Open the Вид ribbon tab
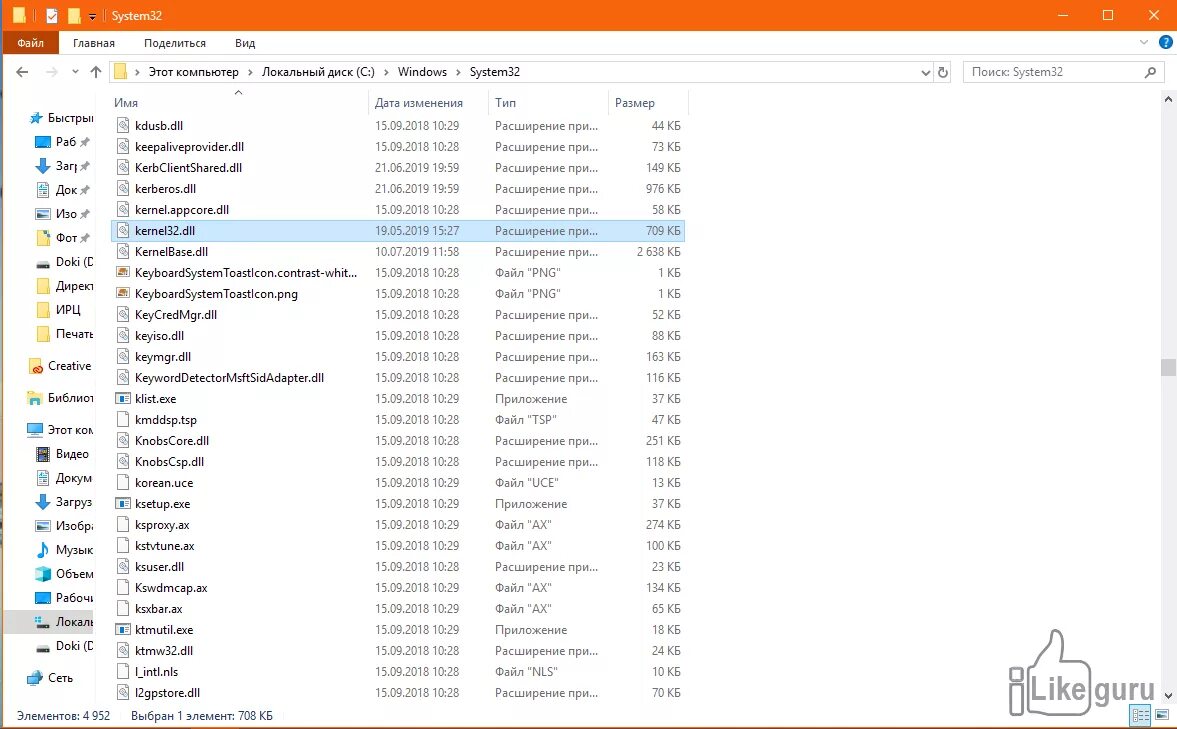Image resolution: width=1177 pixels, height=729 pixels. pos(245,43)
